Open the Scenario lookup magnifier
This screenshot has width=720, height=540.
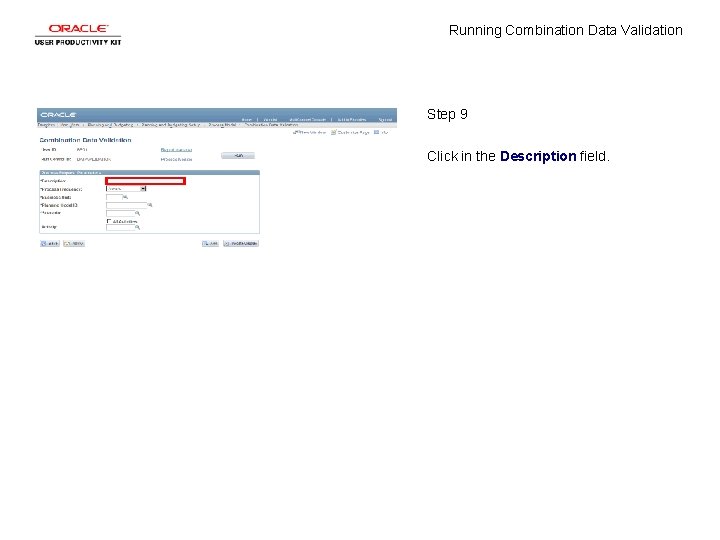(137, 214)
